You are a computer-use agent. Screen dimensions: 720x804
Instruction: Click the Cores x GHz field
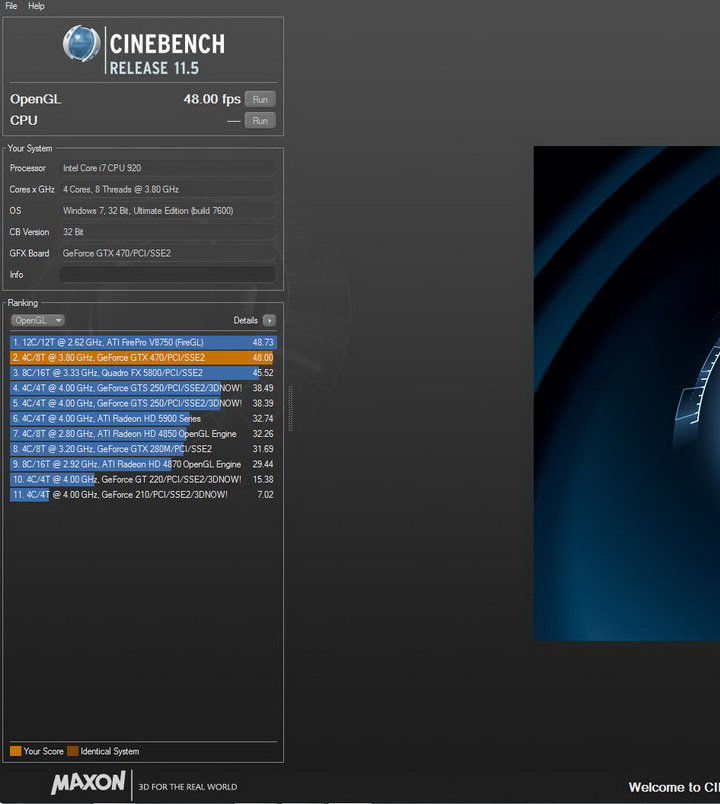[167, 189]
